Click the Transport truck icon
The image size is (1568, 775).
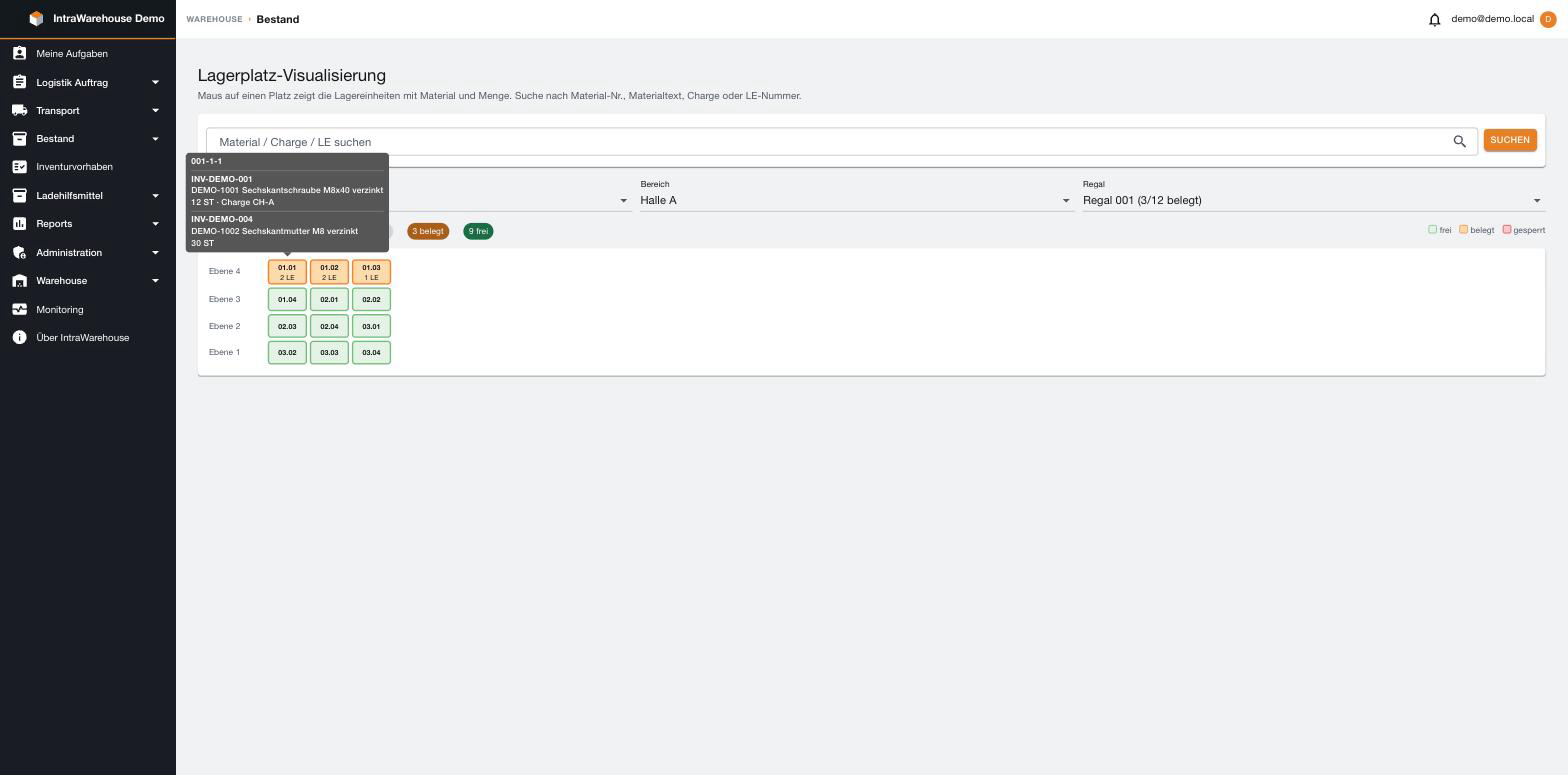[19, 110]
